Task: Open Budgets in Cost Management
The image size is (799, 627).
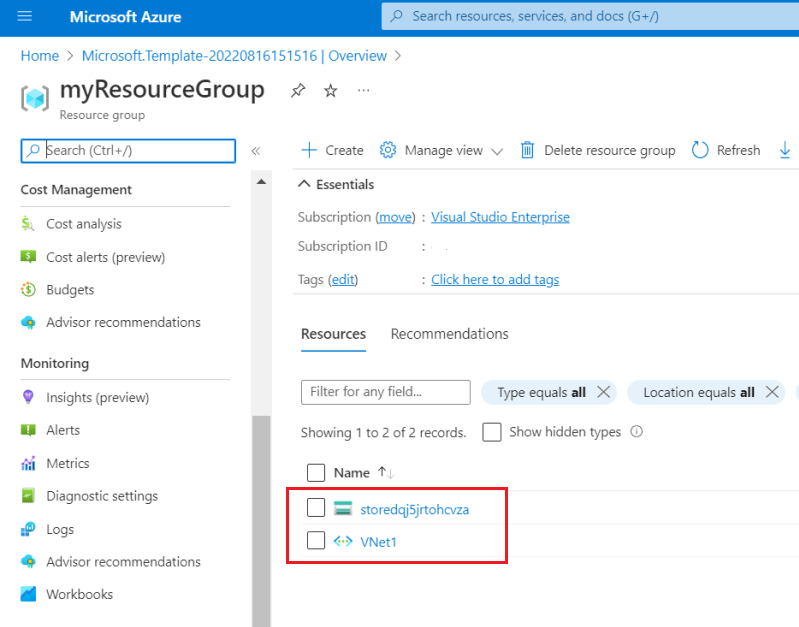Action: pyautogui.click(x=70, y=290)
